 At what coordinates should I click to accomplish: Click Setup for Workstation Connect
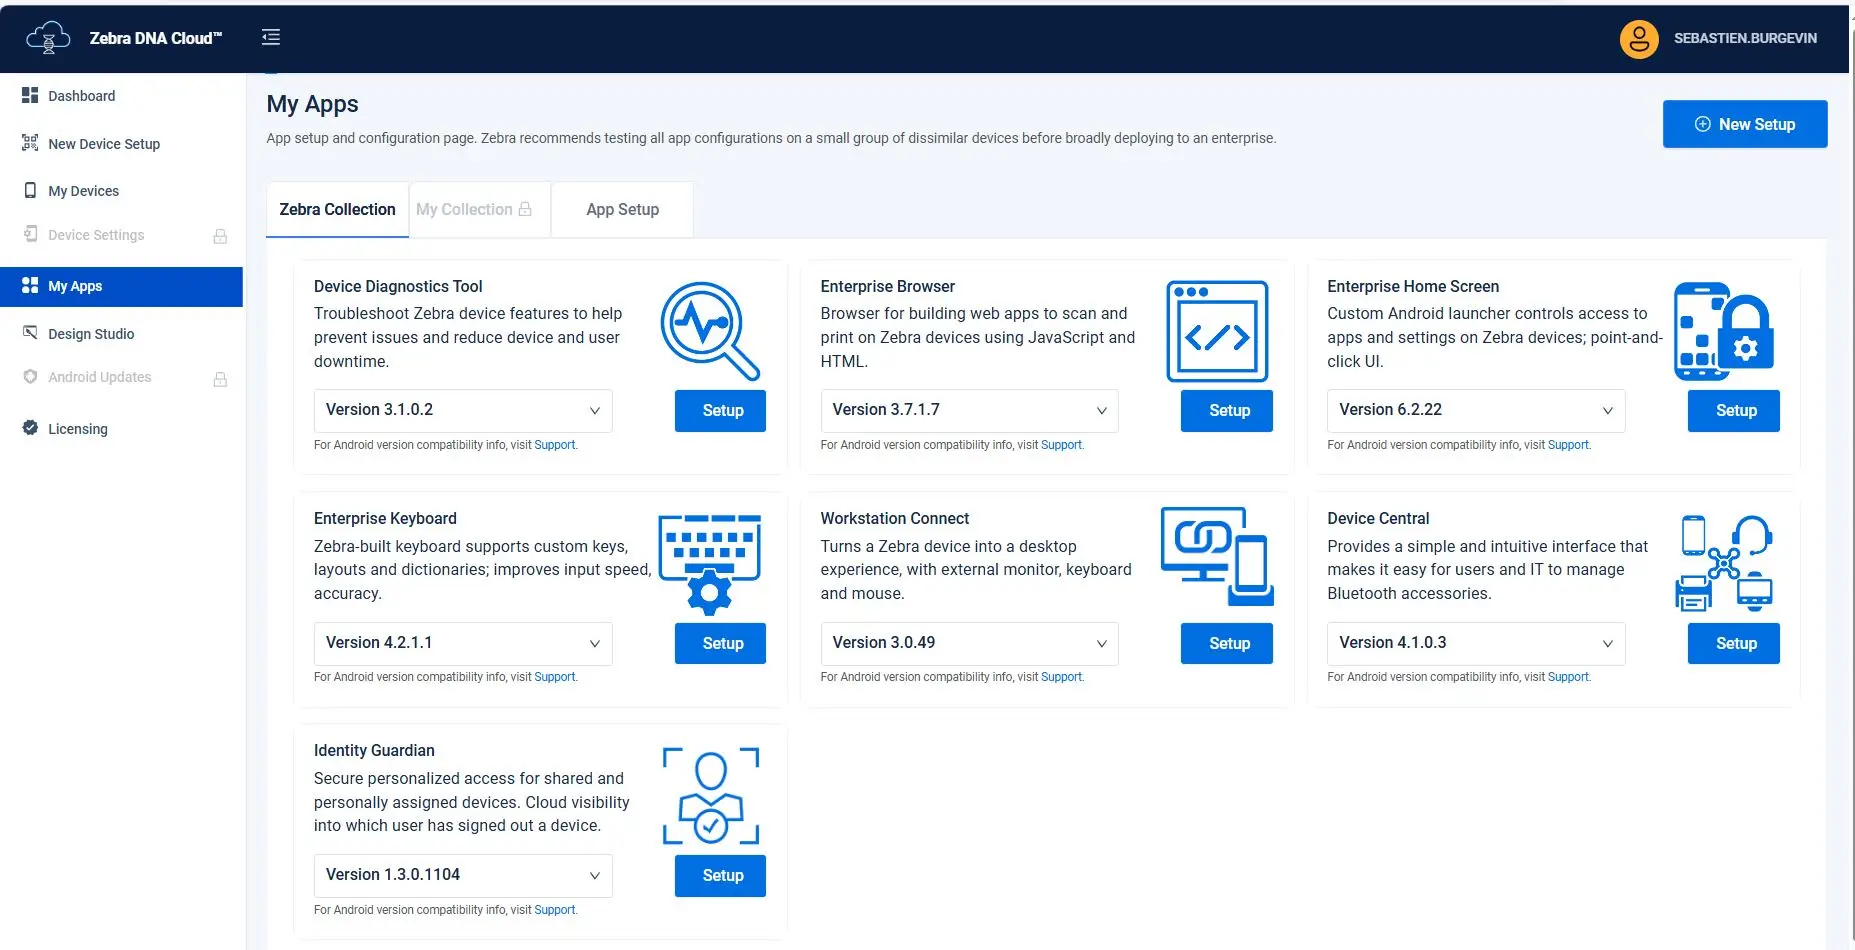pos(1227,643)
